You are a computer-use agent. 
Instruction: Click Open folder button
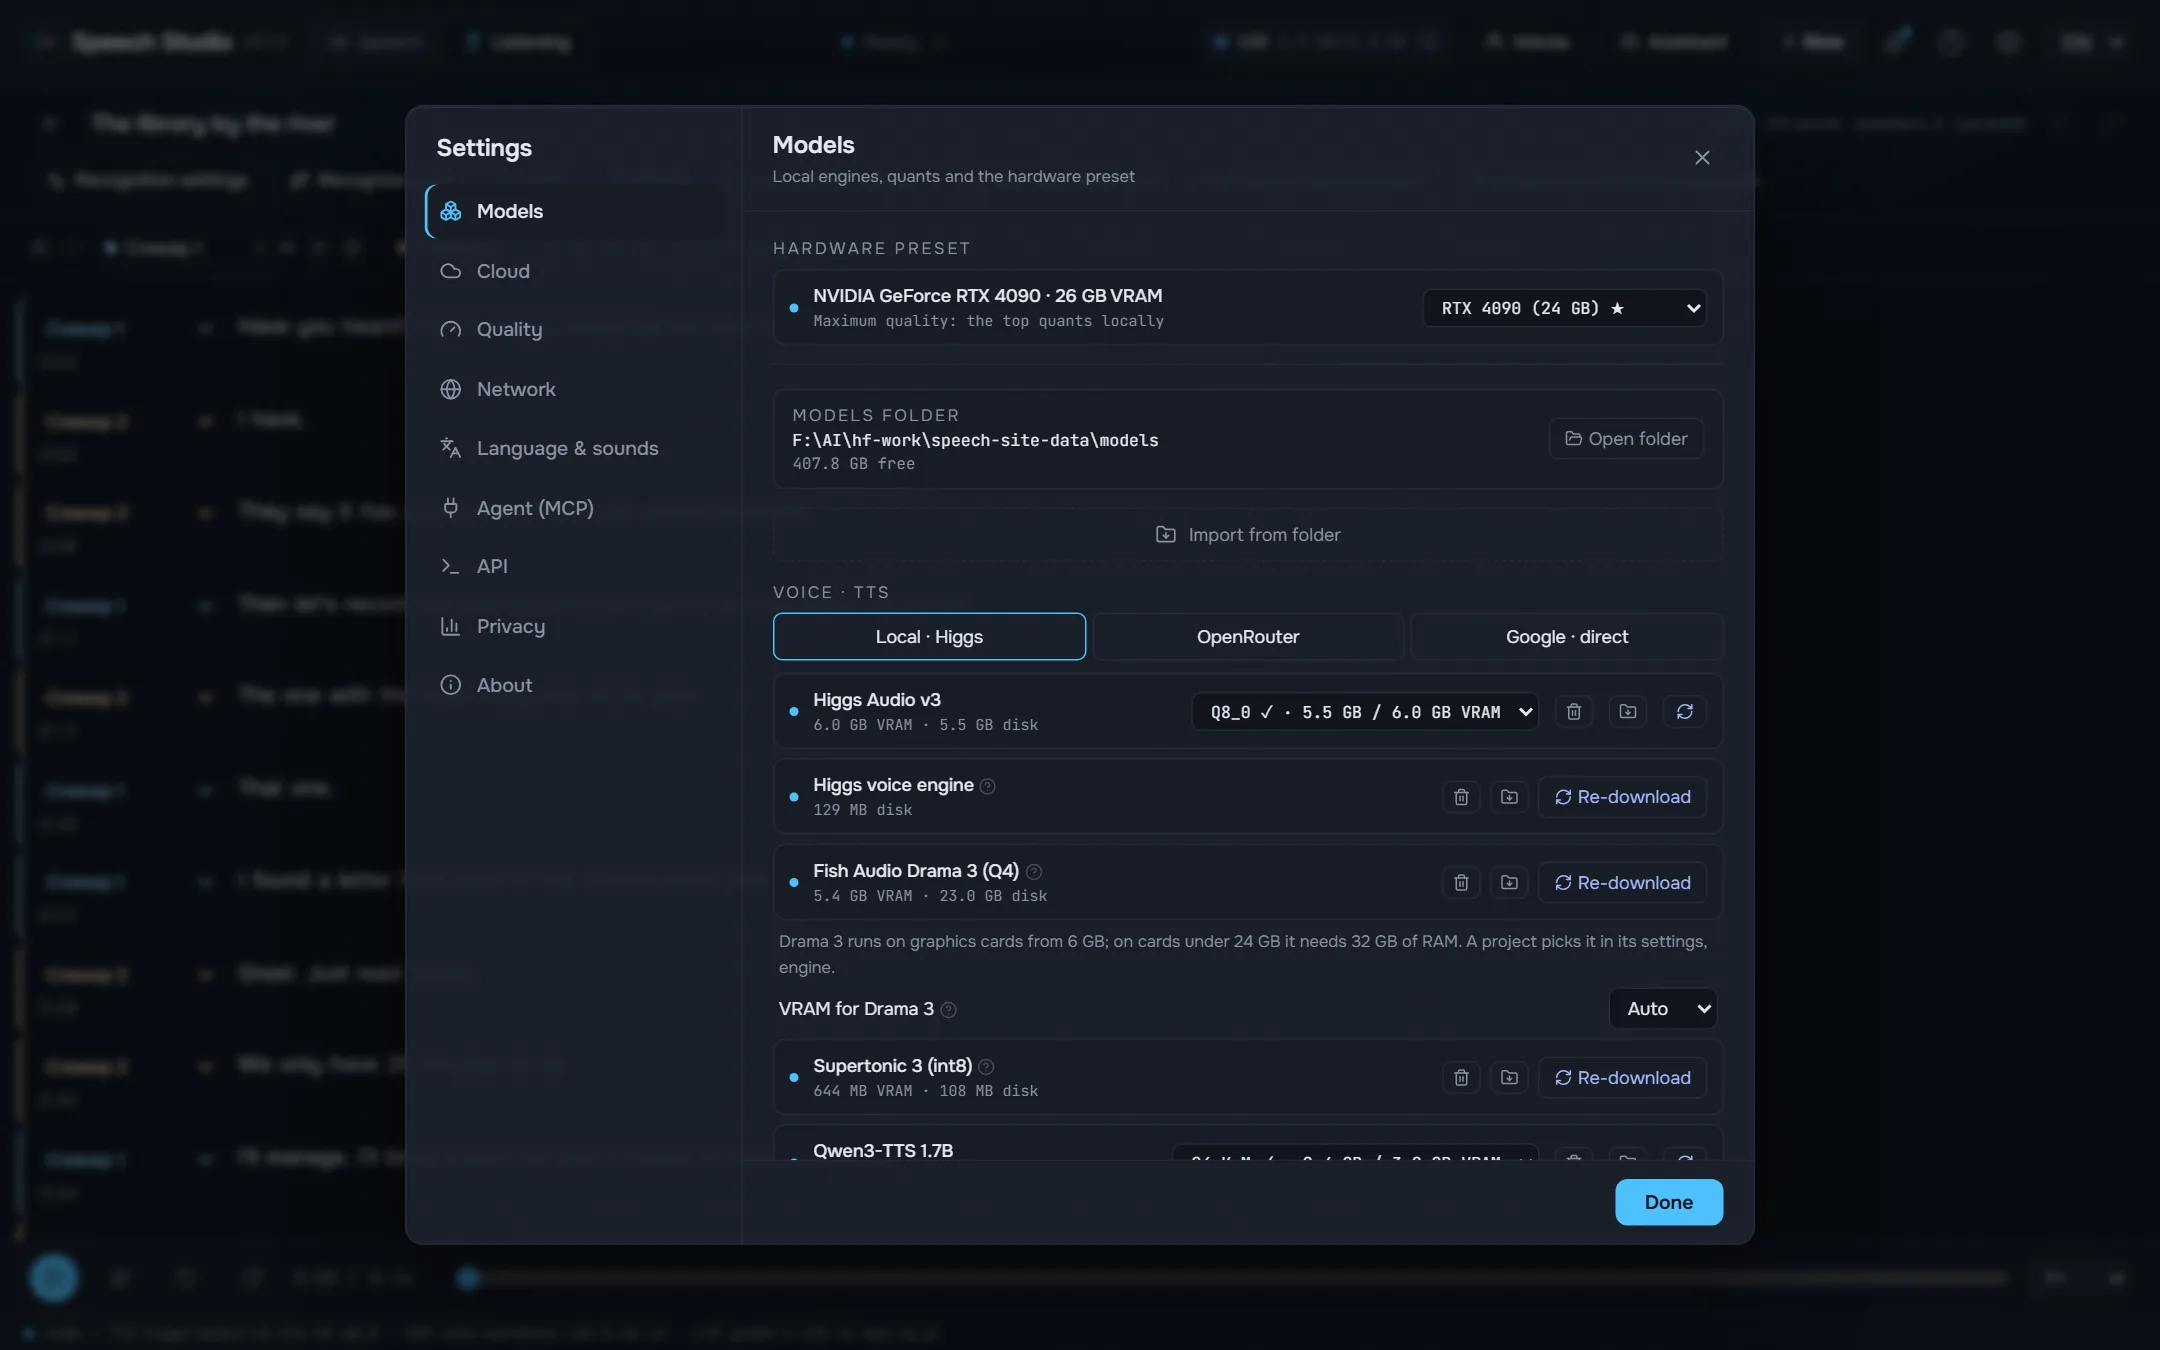[1626, 439]
